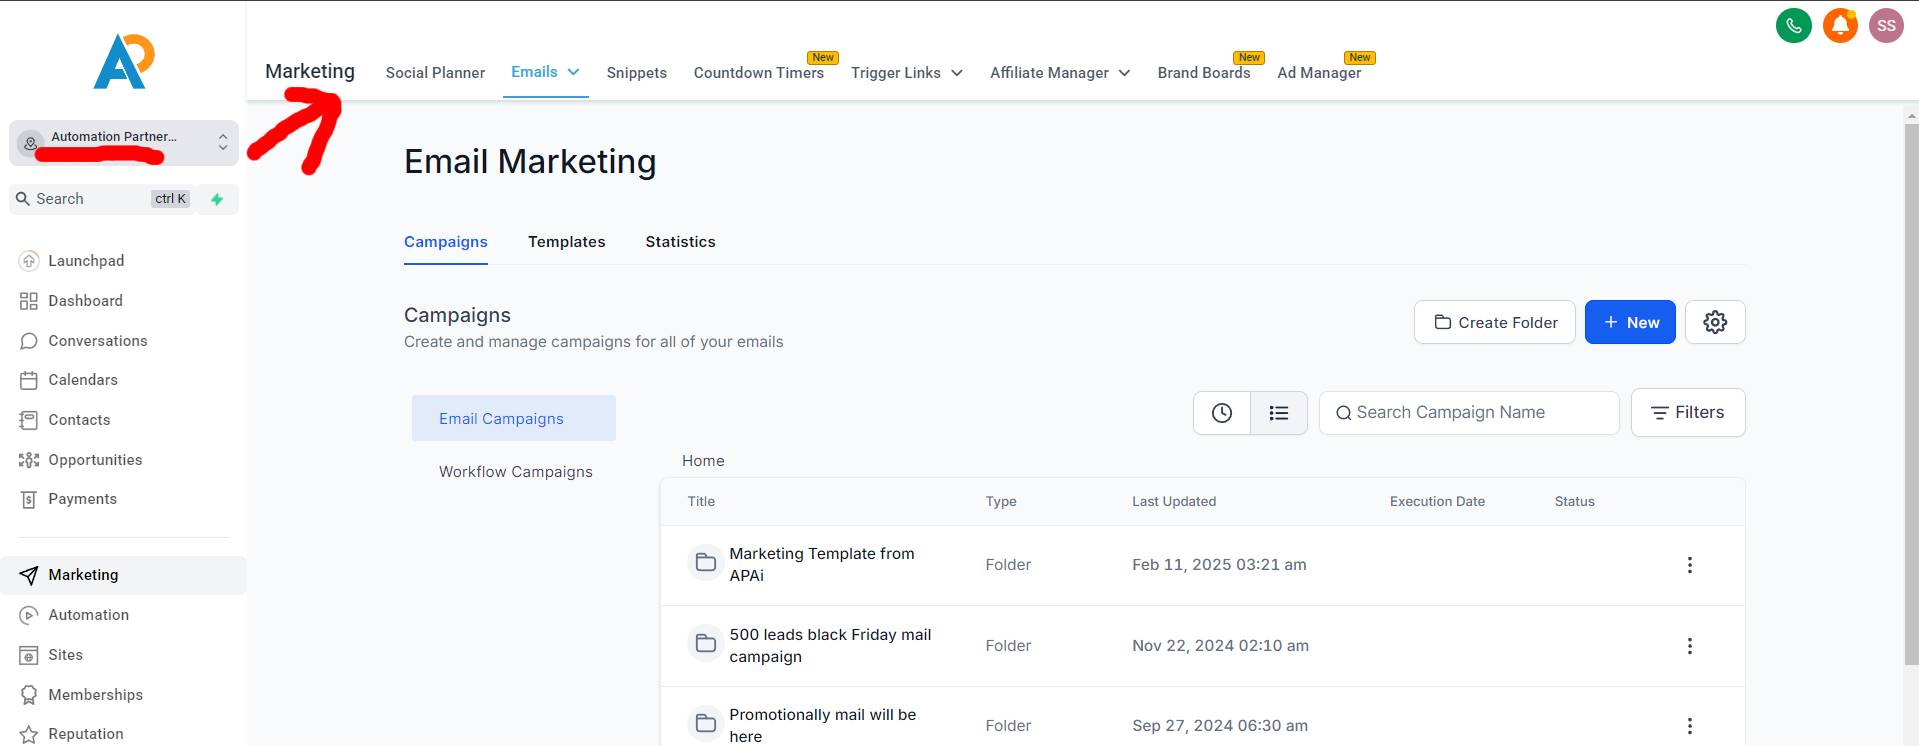Click the Title column header

coord(701,502)
